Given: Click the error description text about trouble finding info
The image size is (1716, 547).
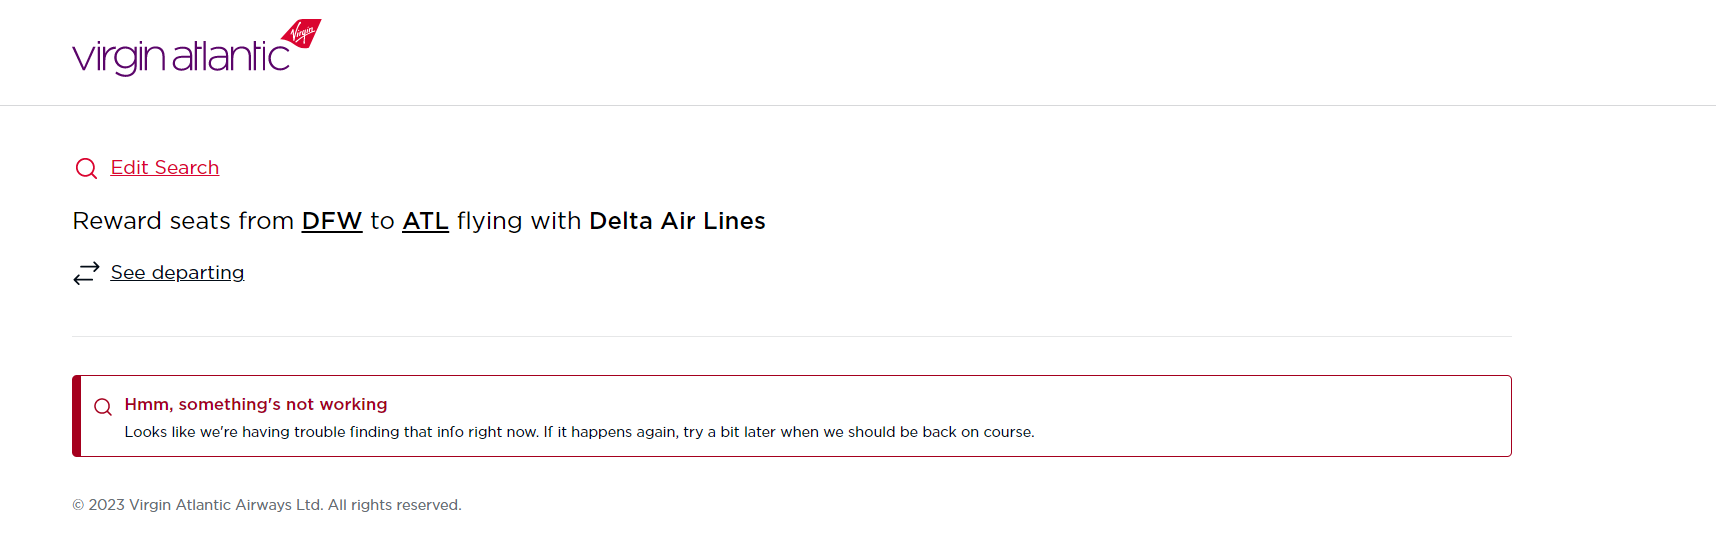Looking at the screenshot, I should [330, 432].
